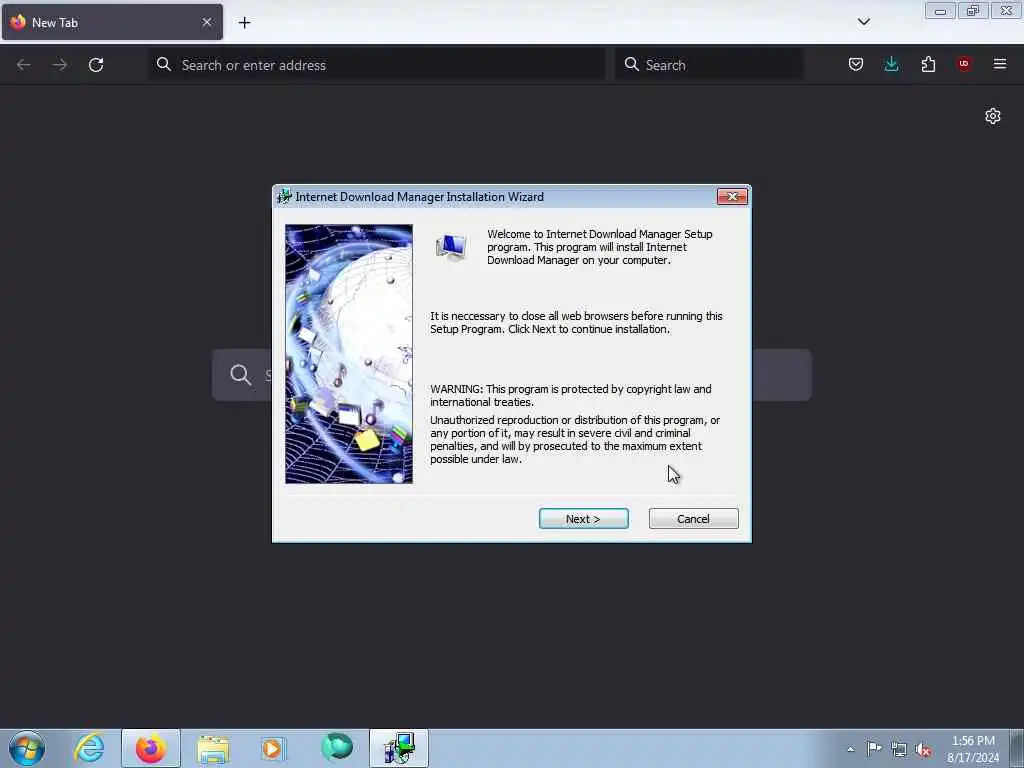This screenshot has height=768, width=1024.
Task: Open the clock showing 1:56 PM
Action: [x=973, y=749]
